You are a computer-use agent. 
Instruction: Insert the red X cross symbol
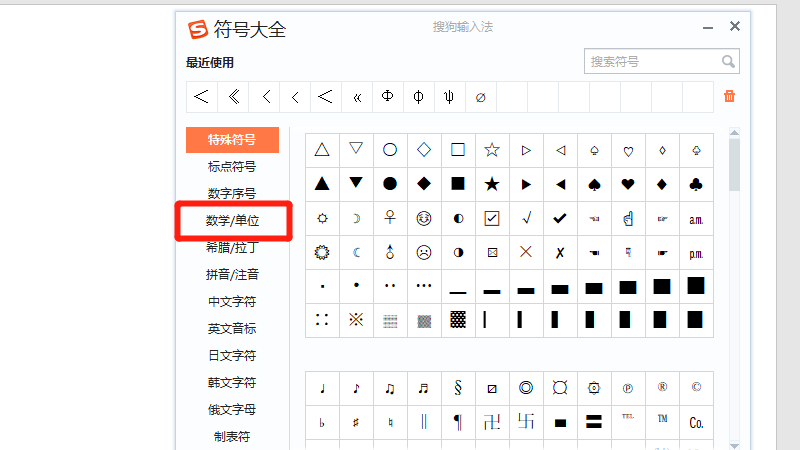point(526,252)
